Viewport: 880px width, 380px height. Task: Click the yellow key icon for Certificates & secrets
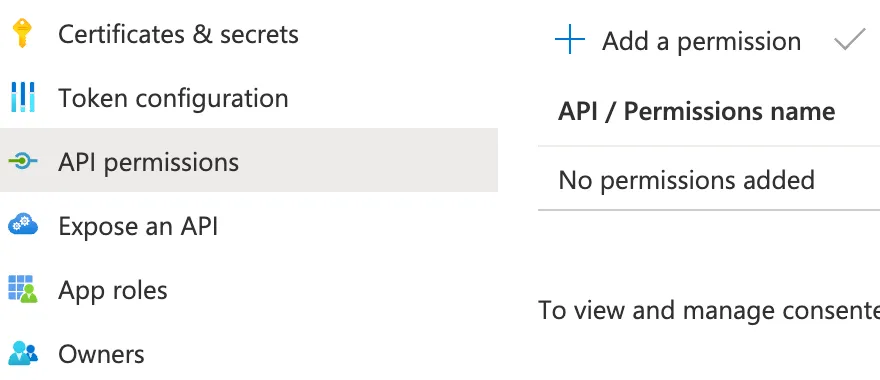tap(22, 33)
